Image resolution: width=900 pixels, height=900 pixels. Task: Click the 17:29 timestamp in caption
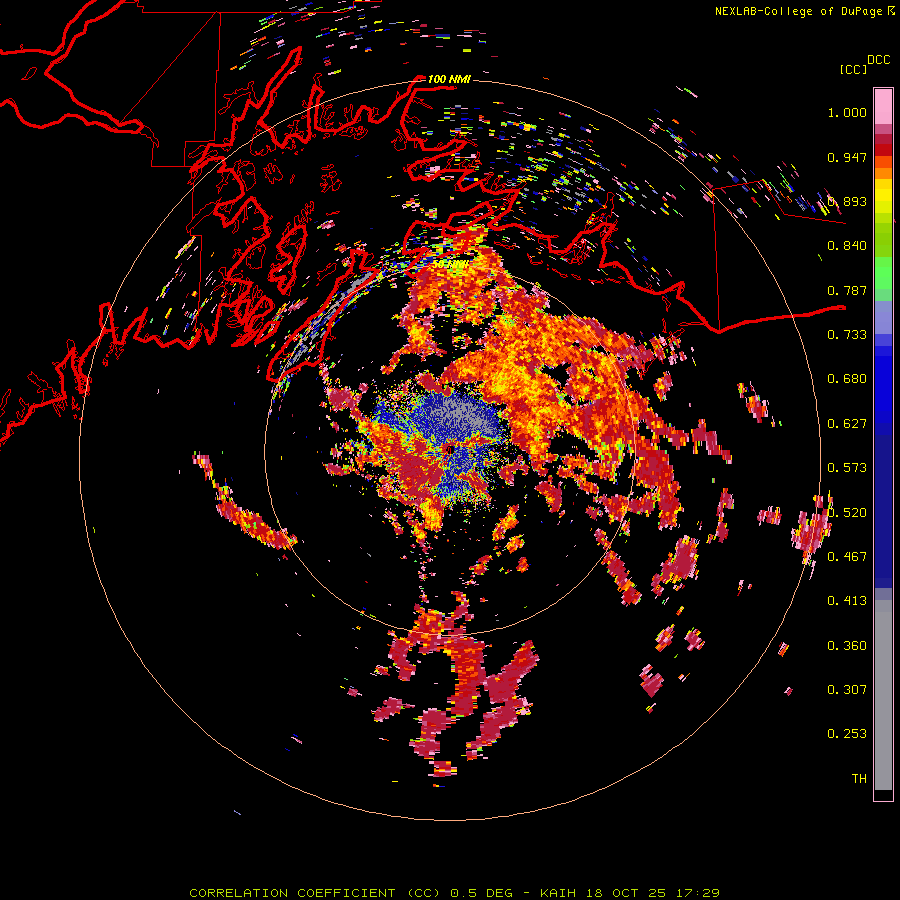(699, 893)
